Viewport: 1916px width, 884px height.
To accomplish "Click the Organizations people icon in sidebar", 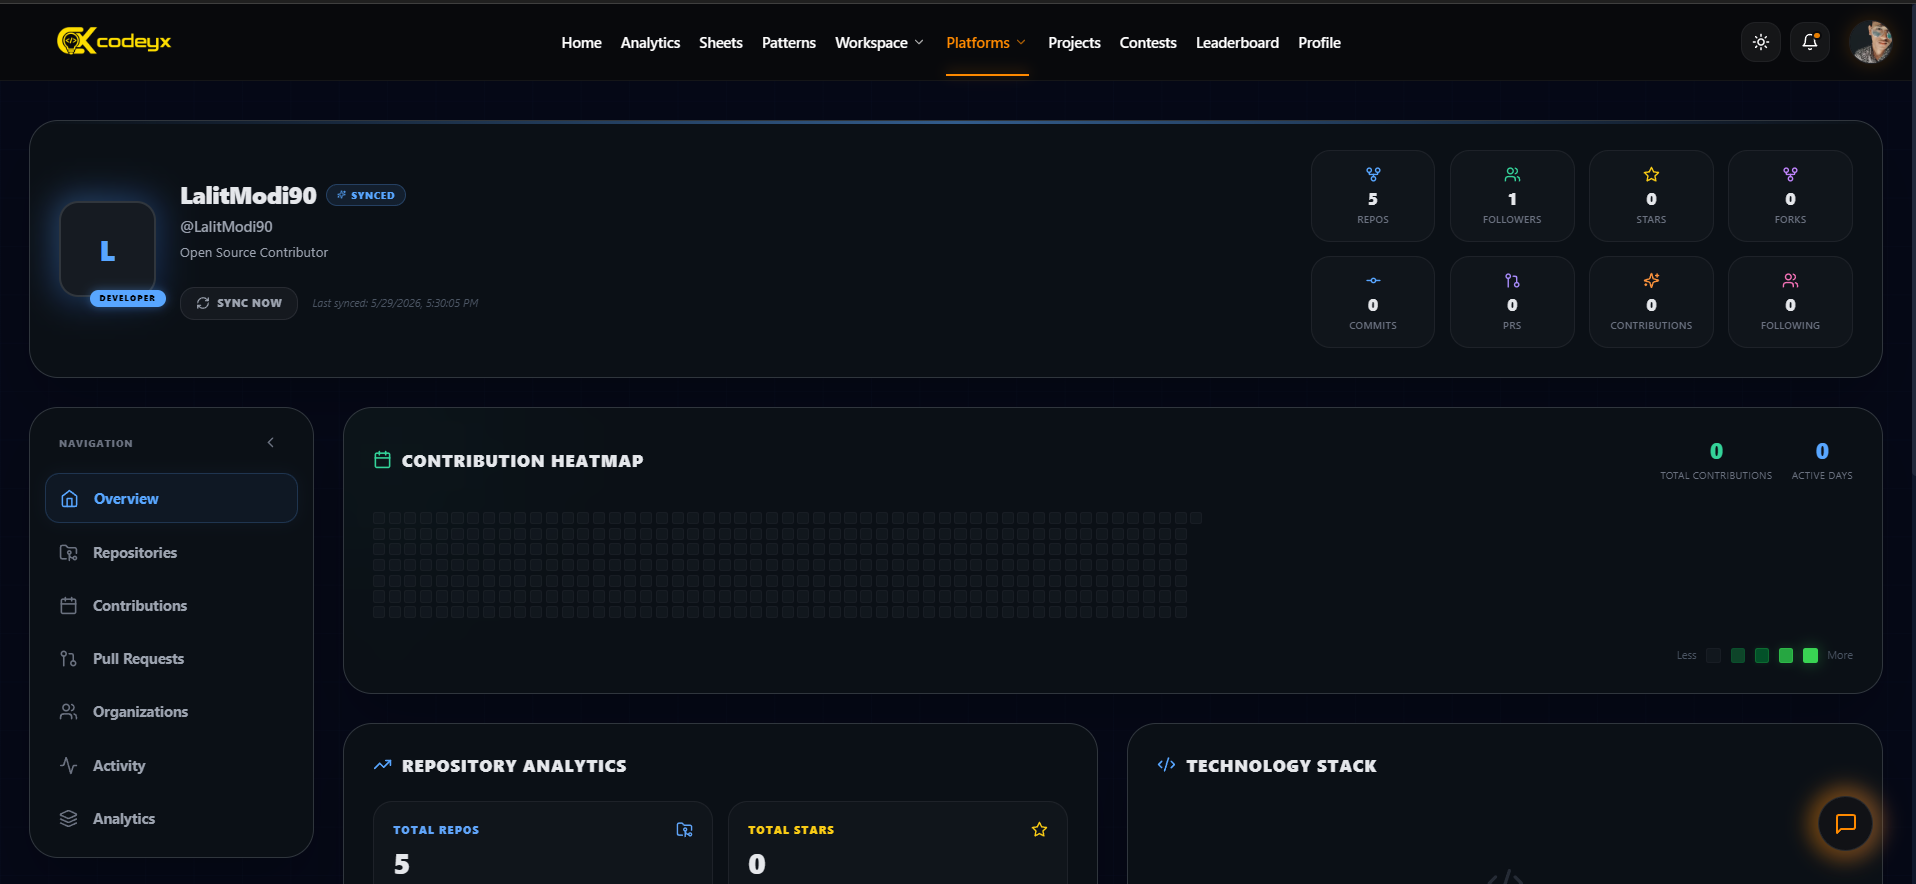I will pos(68,711).
